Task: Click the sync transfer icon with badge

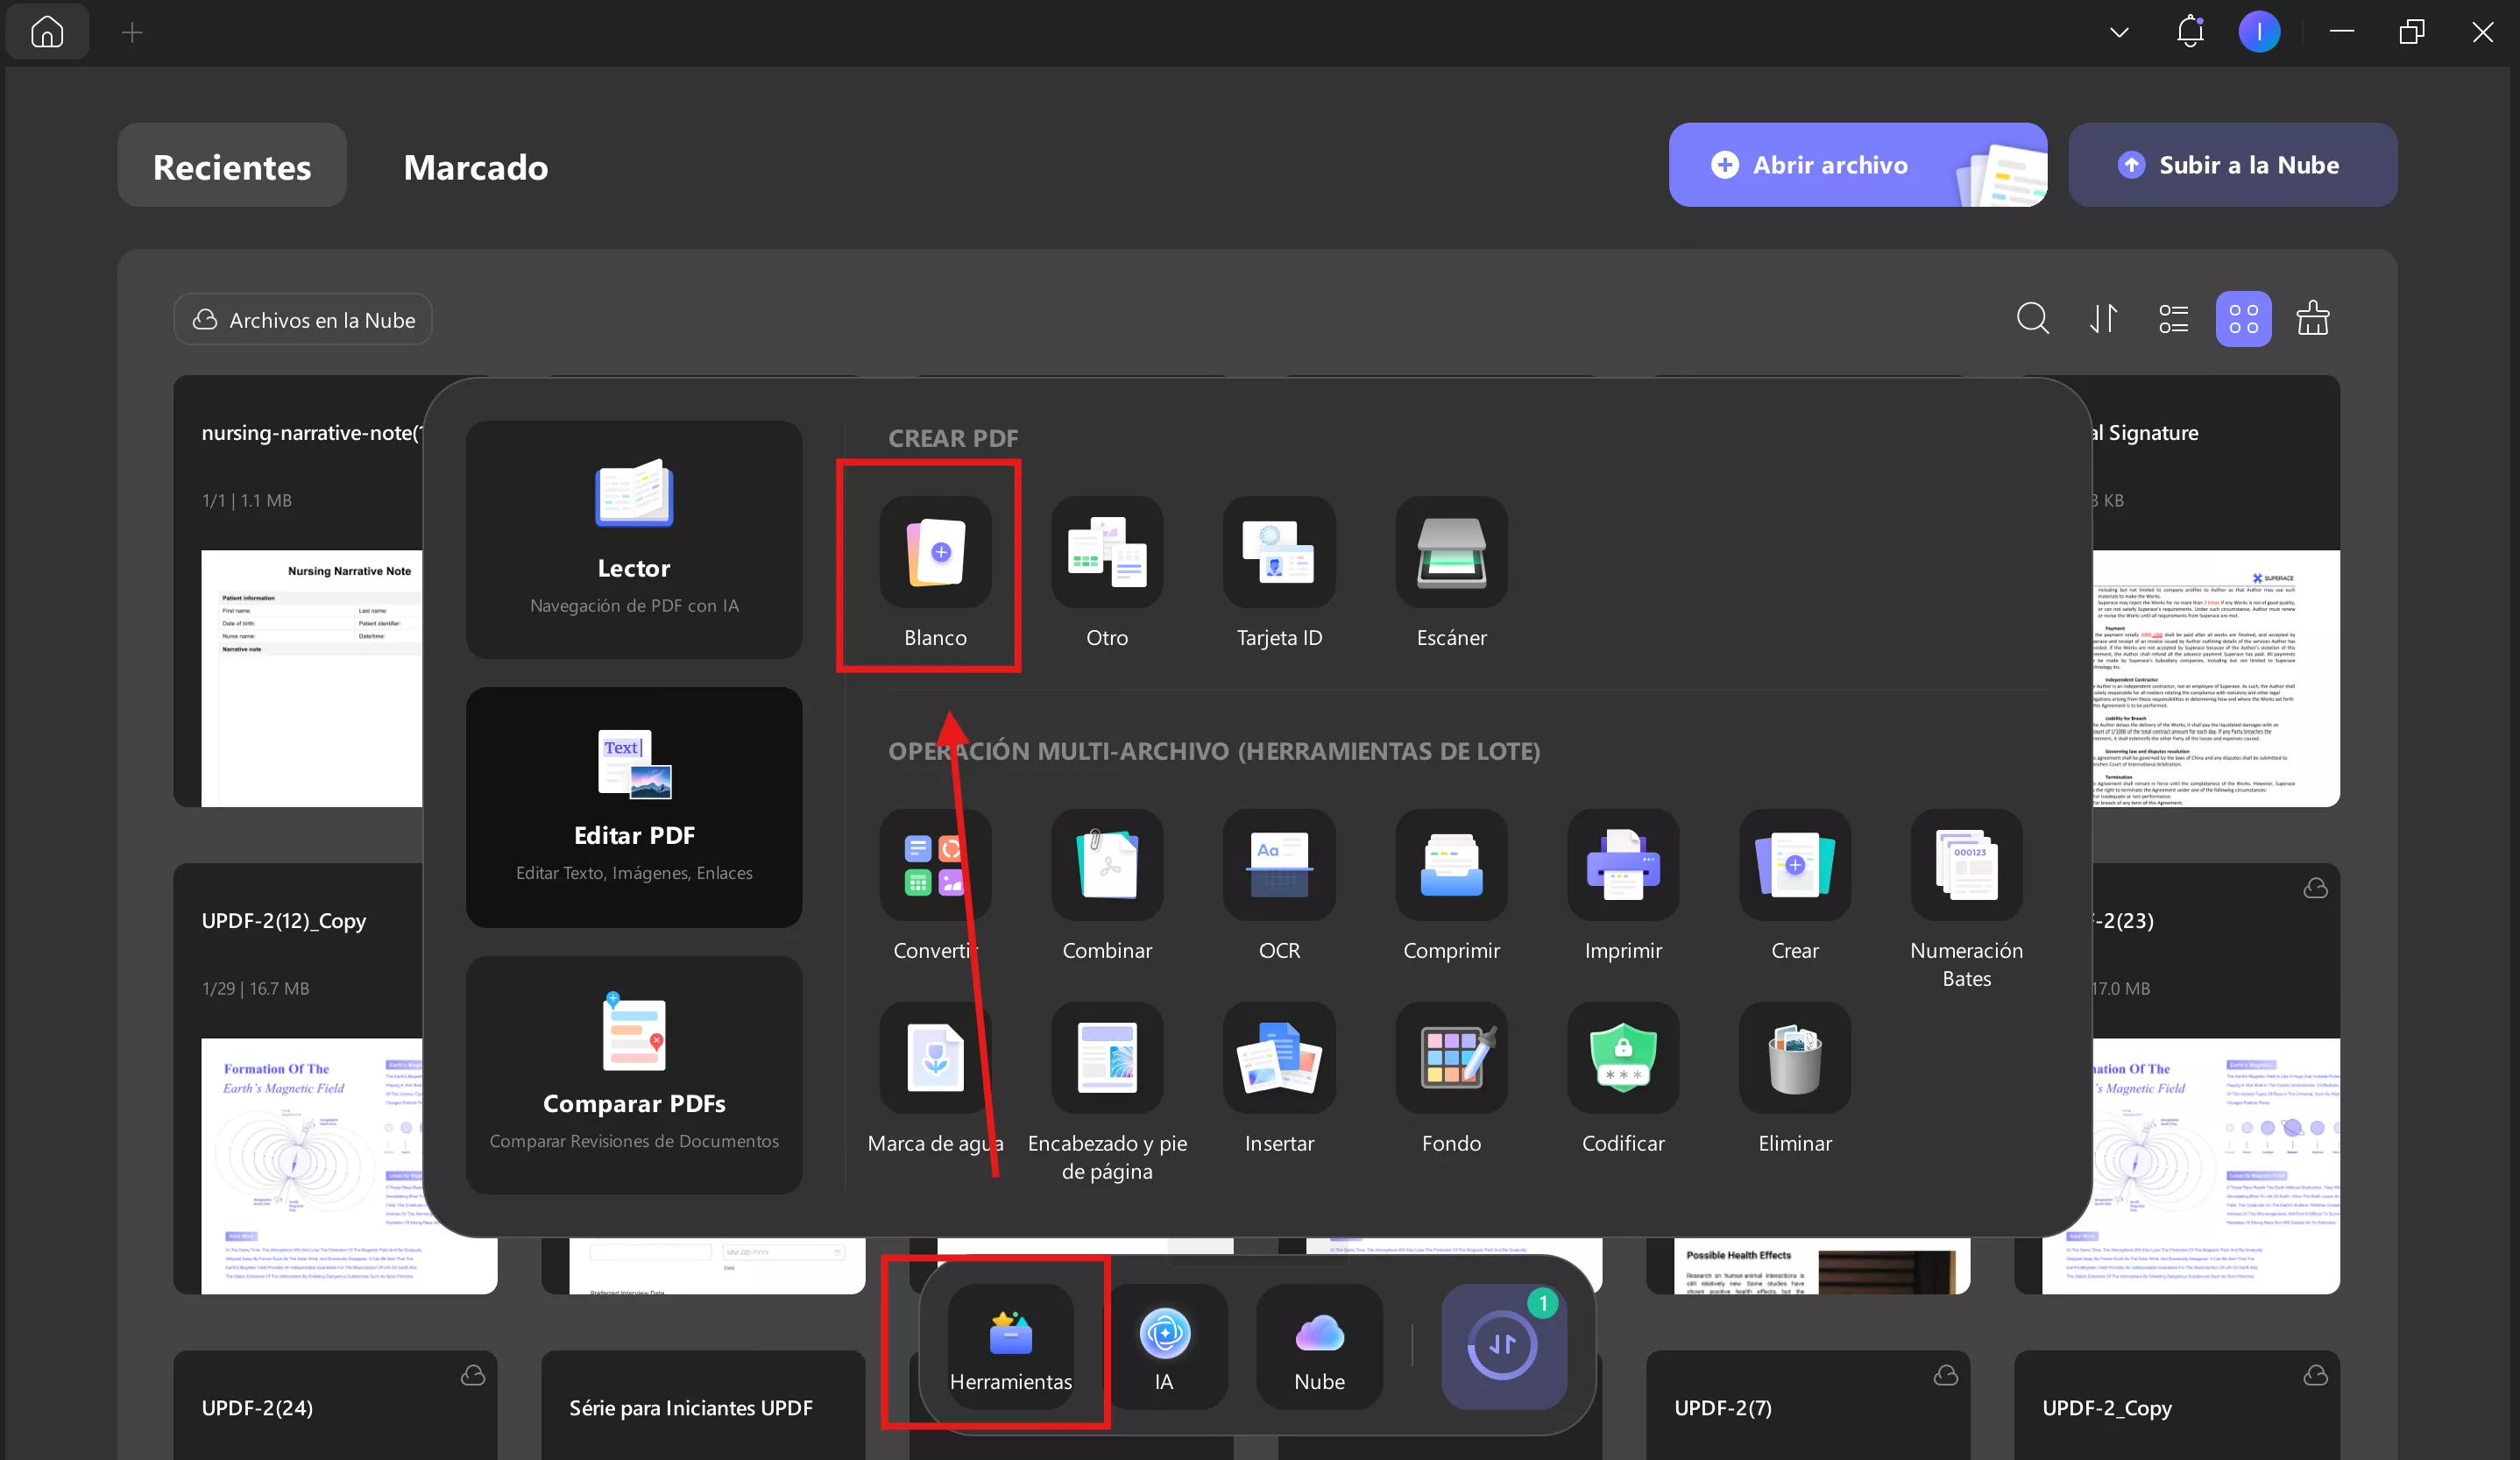Action: 1503,1347
